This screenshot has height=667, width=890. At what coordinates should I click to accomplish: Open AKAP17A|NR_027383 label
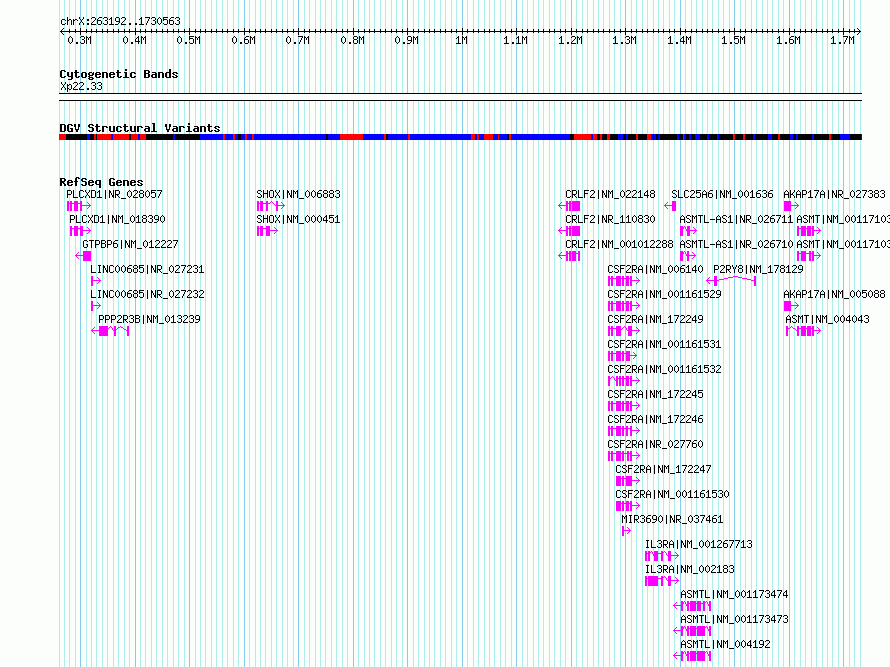click(x=834, y=194)
